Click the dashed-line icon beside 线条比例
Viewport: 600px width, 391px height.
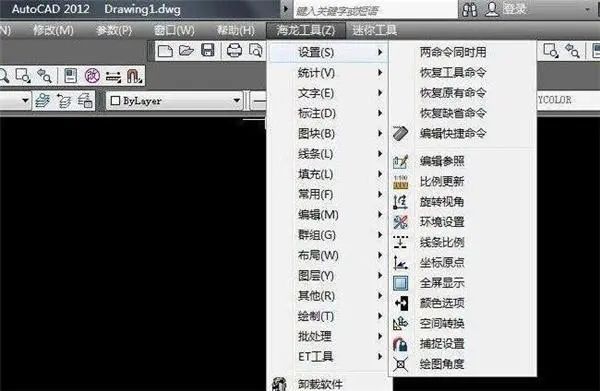pyautogui.click(x=400, y=243)
